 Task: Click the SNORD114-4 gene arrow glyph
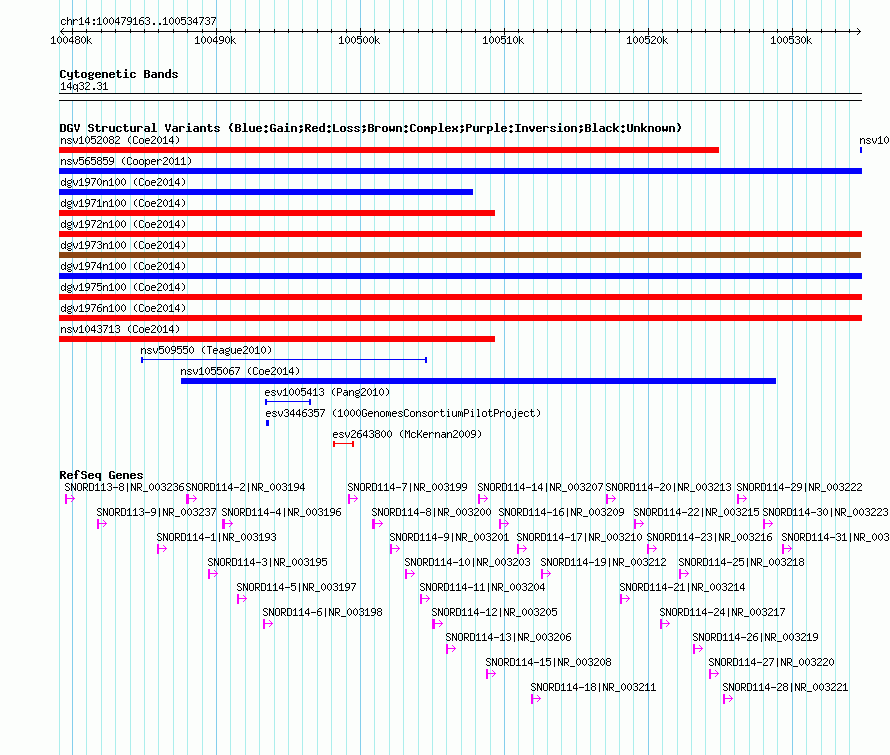pyautogui.click(x=227, y=524)
